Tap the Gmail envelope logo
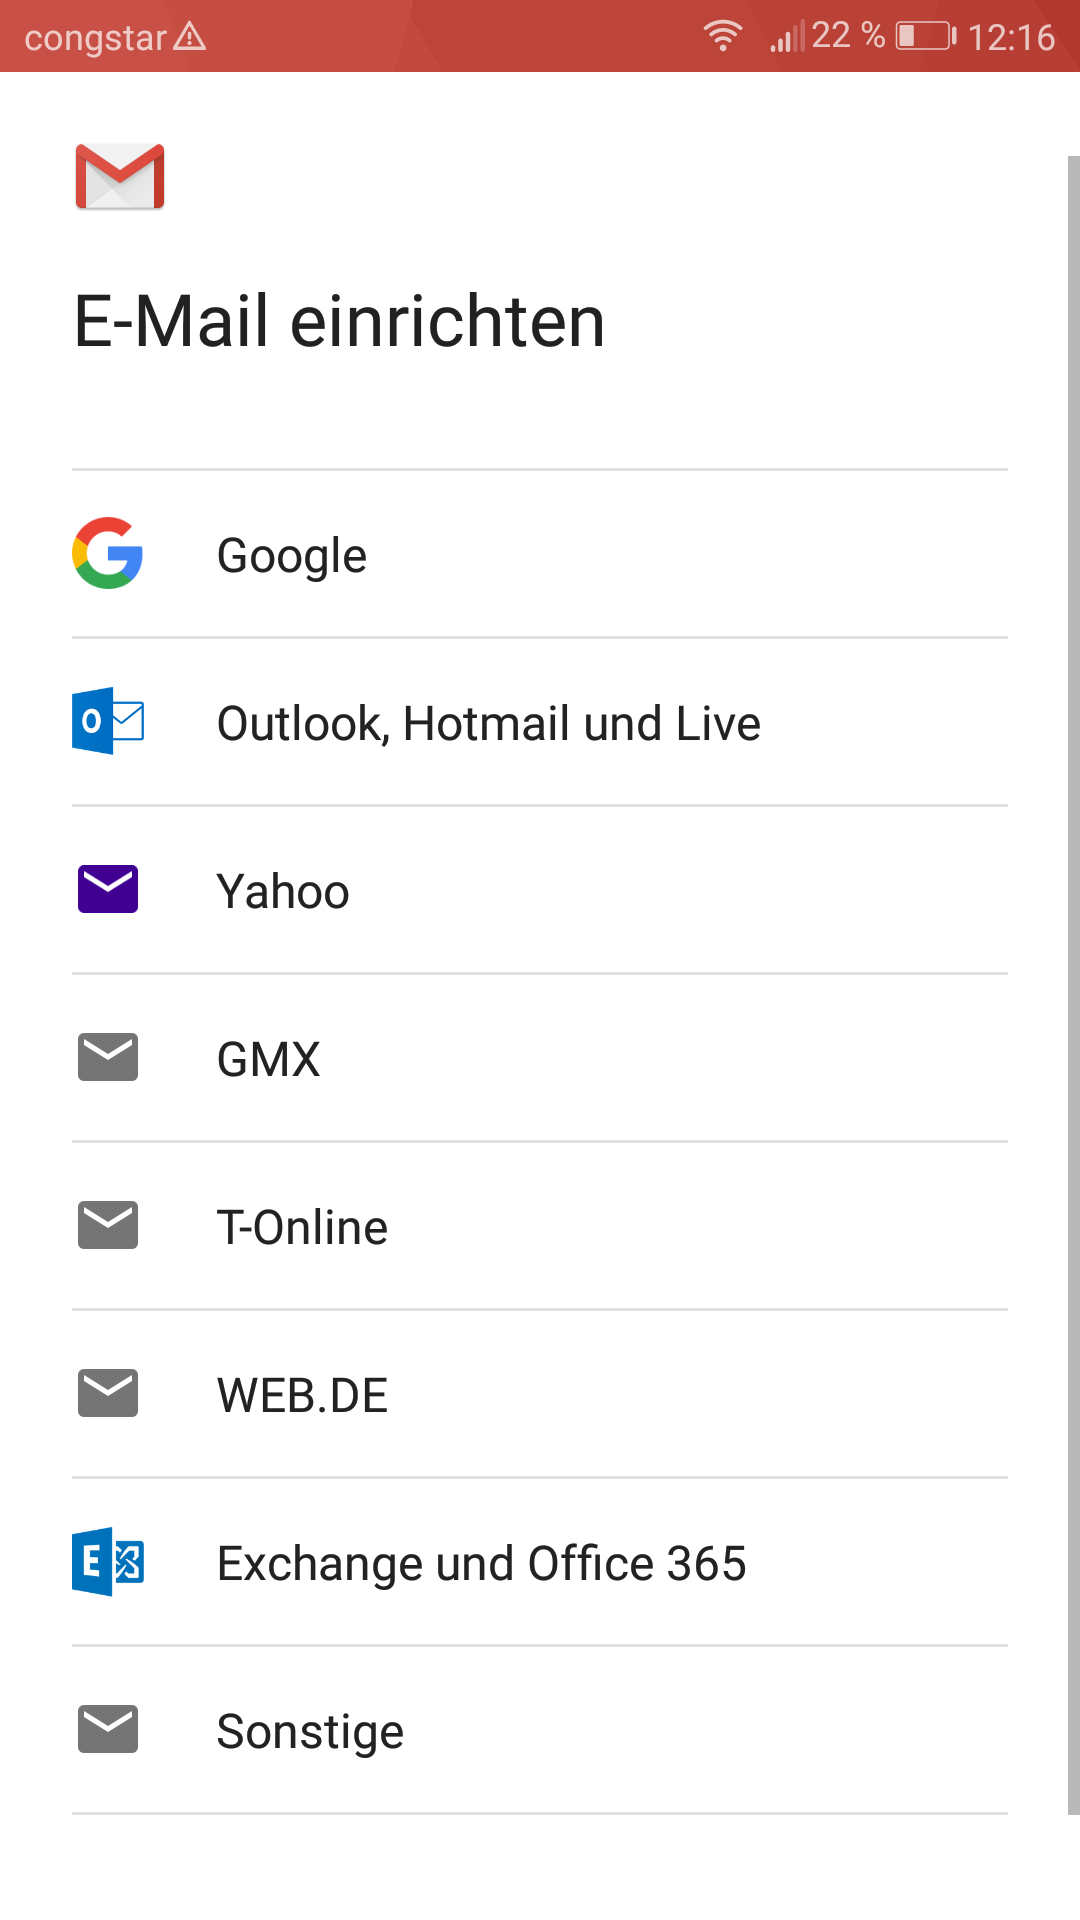The width and height of the screenshot is (1080, 1920). coord(120,176)
